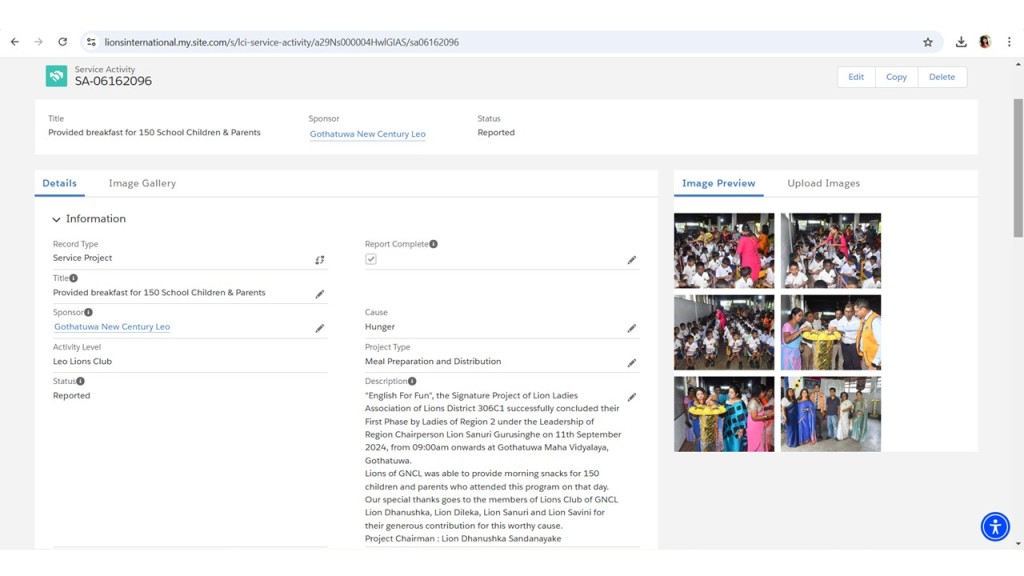Screen dimensions: 1024x576
Task: Open the browser three-dot menu
Action: (x=1009, y=42)
